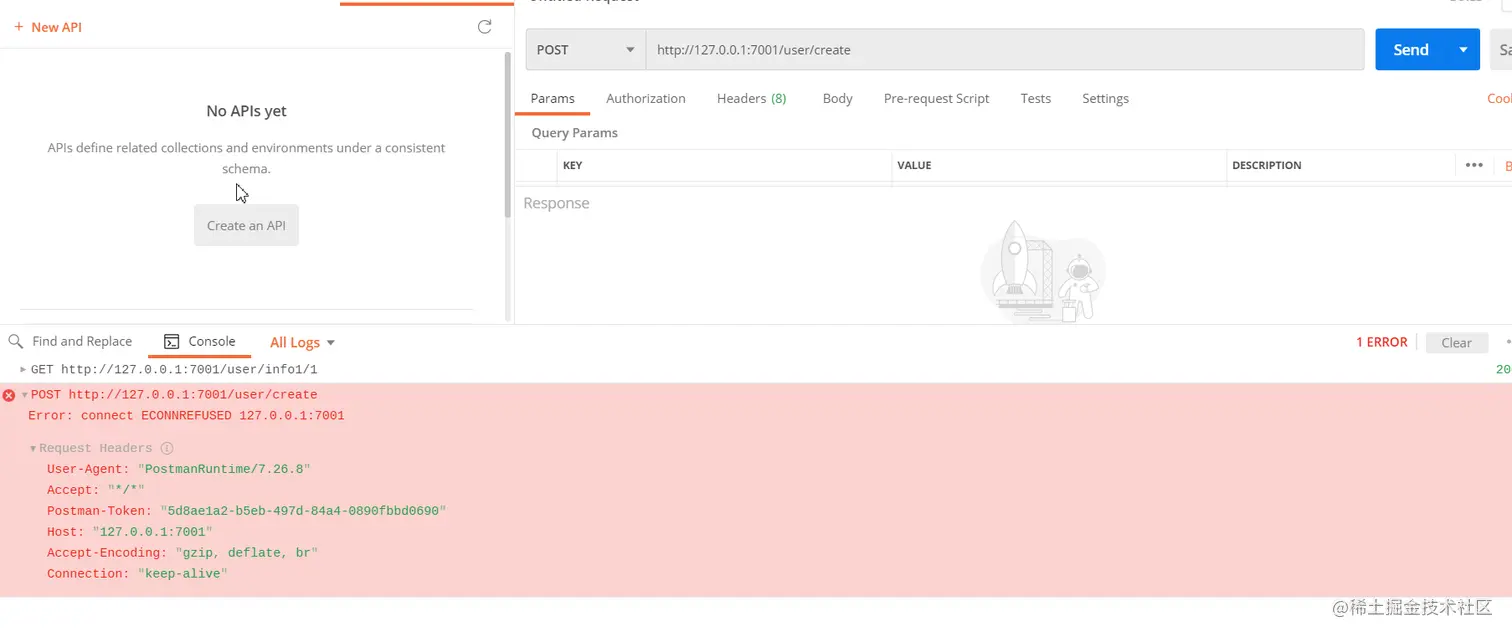Screen dimensions: 1512x637
Task: Click the Clear console button
Action: [1457, 342]
